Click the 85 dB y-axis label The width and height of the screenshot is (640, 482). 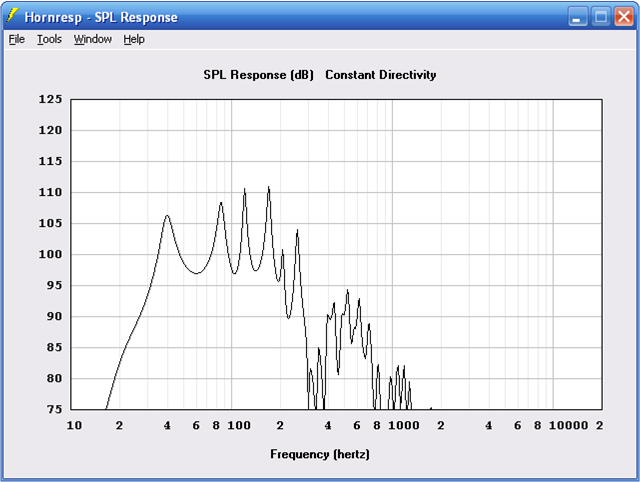(54, 347)
